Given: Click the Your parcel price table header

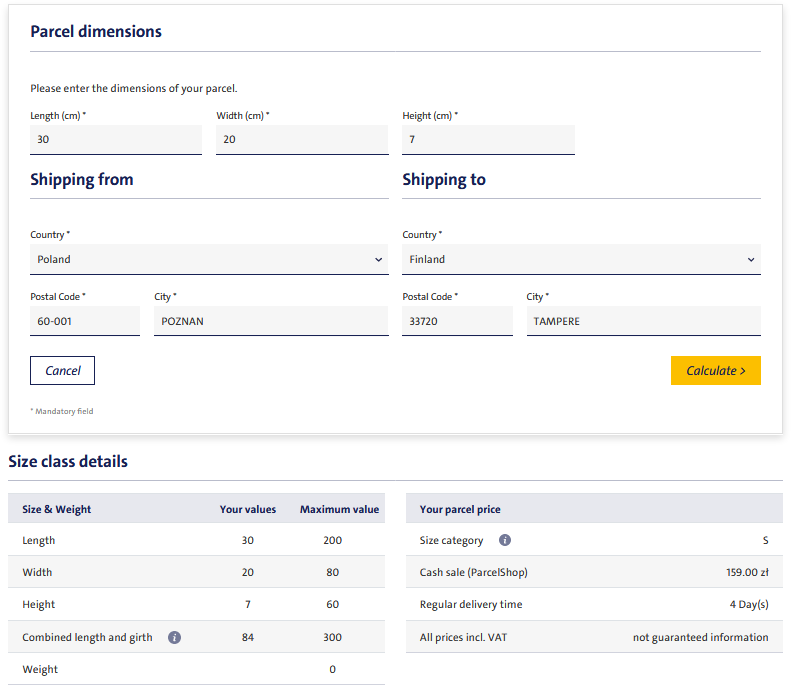Looking at the screenshot, I should coord(460,509).
